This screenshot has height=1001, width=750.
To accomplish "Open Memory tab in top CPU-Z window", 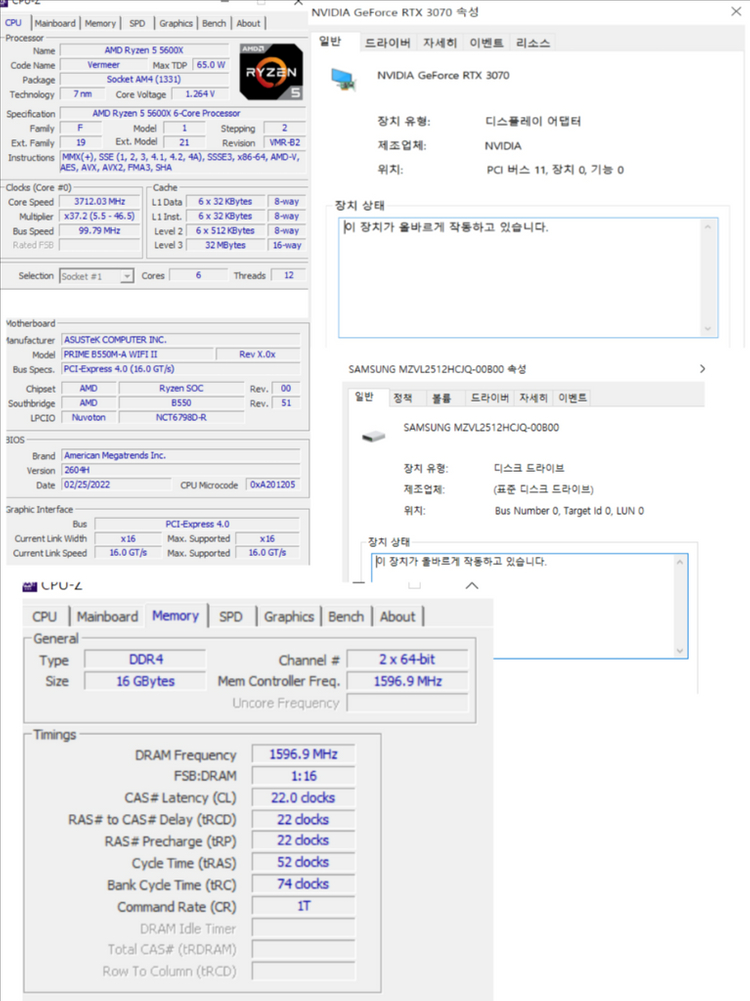I will click(100, 23).
